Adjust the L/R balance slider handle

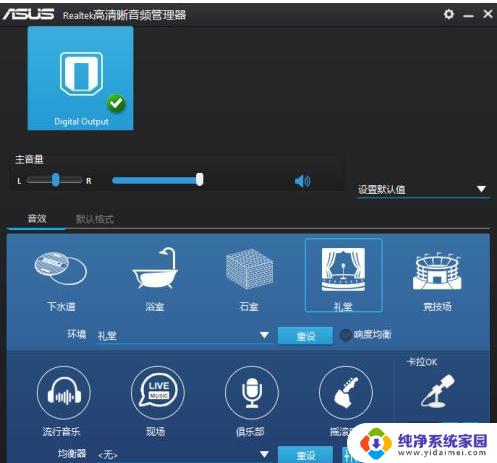pyautogui.click(x=56, y=180)
